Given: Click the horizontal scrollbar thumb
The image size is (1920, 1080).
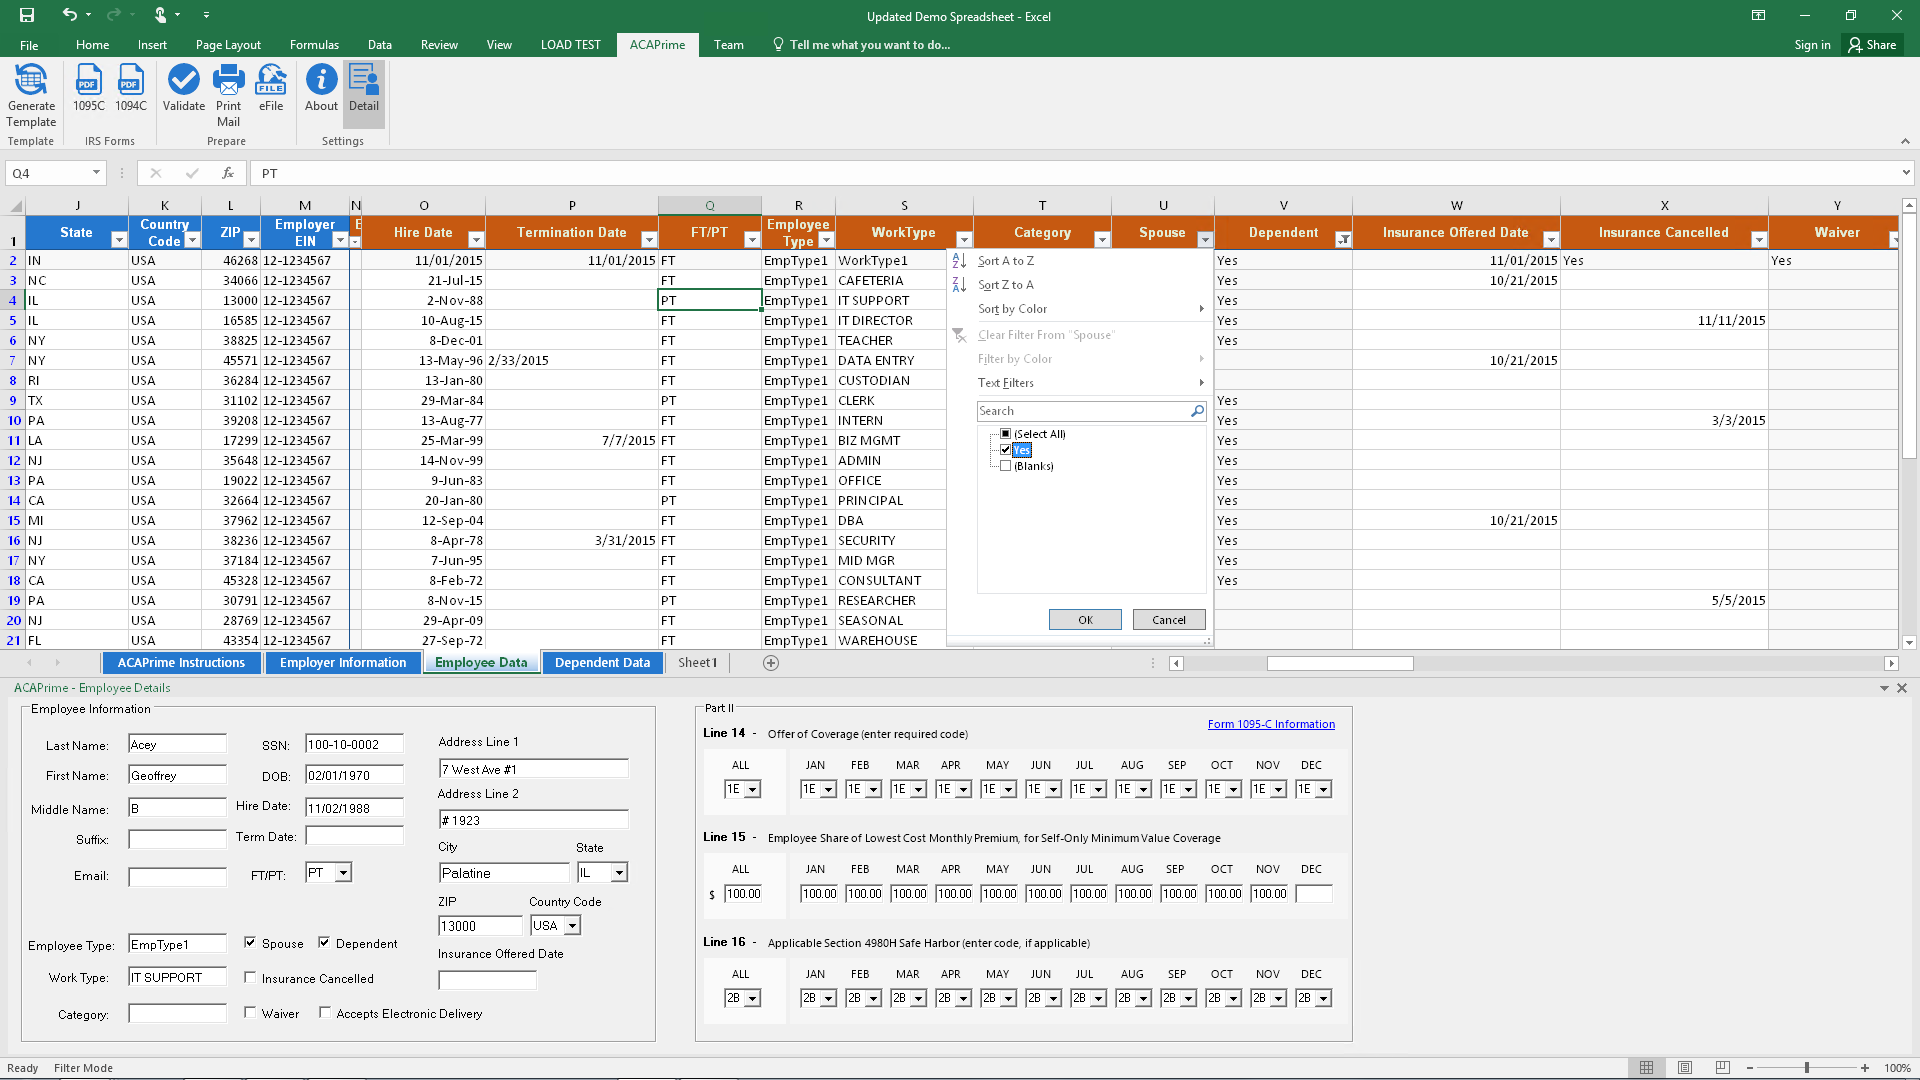Looking at the screenshot, I should click(x=1340, y=663).
